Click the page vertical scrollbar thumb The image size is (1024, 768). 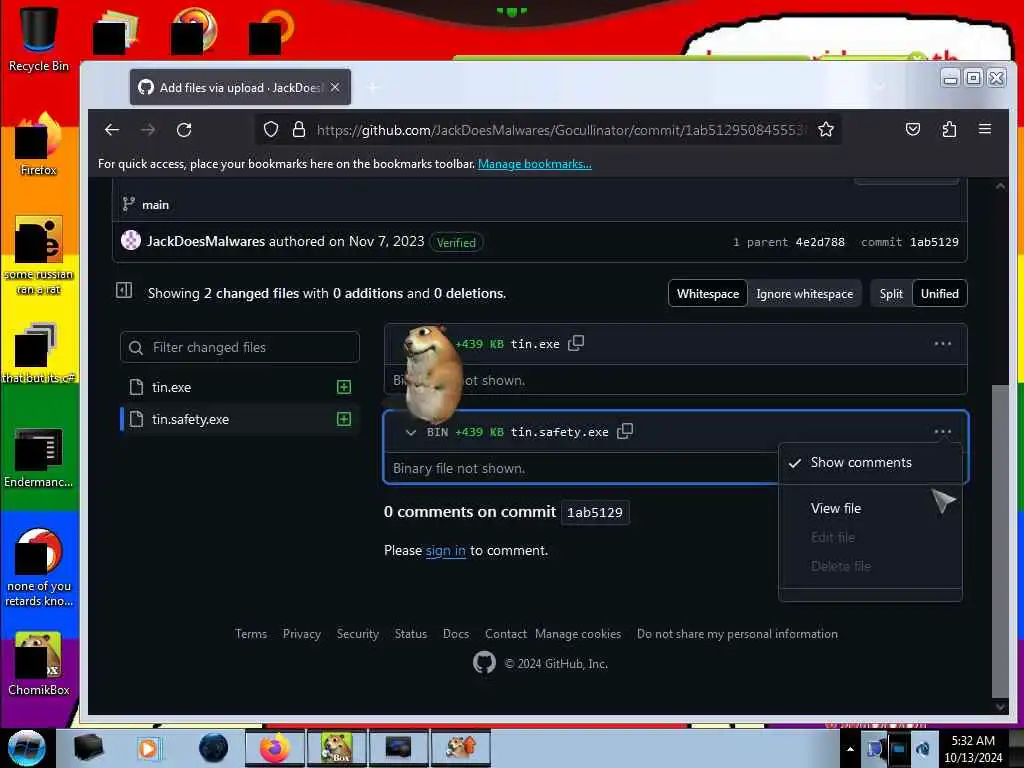[999, 541]
